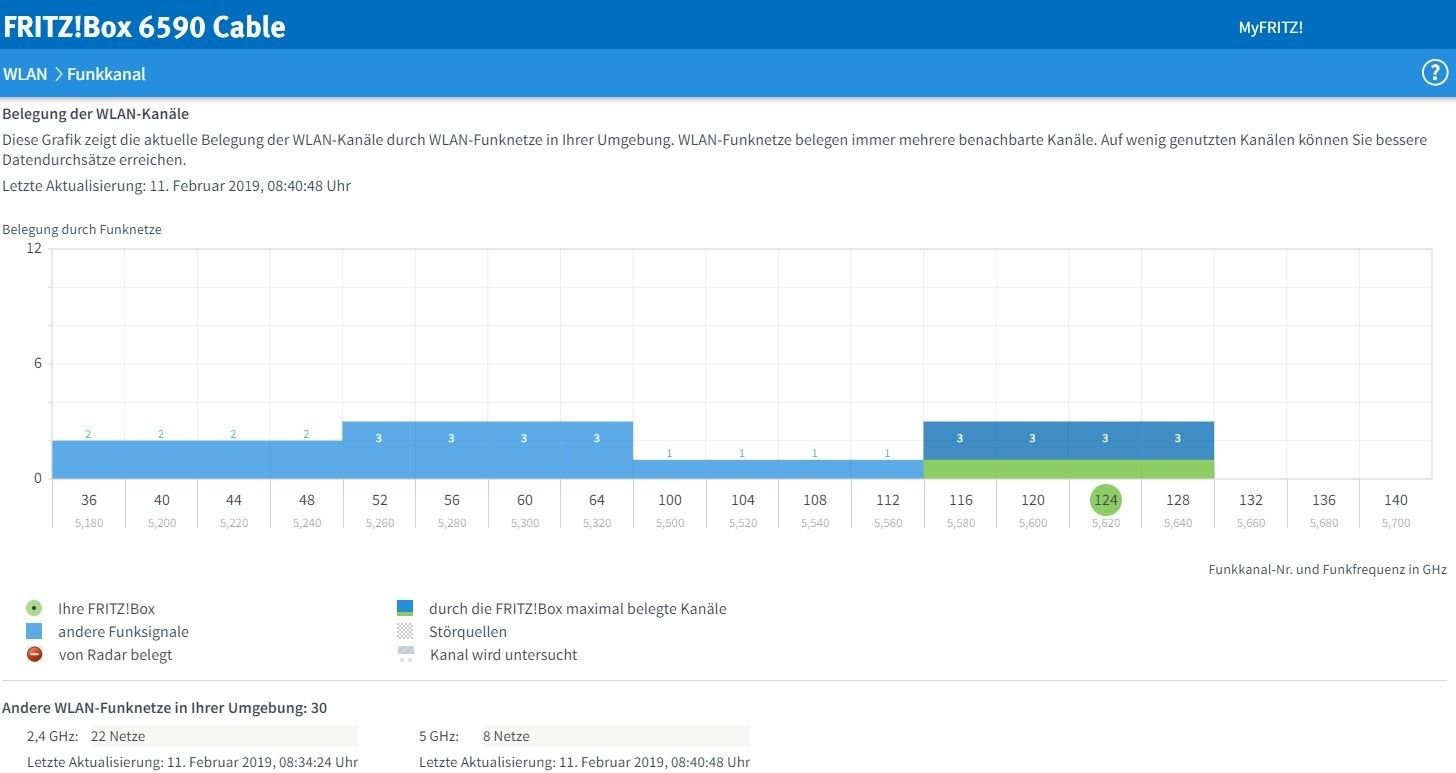The image size is (1456, 773).
Task: Click von Radar belegt red icon
Action: 35,654
